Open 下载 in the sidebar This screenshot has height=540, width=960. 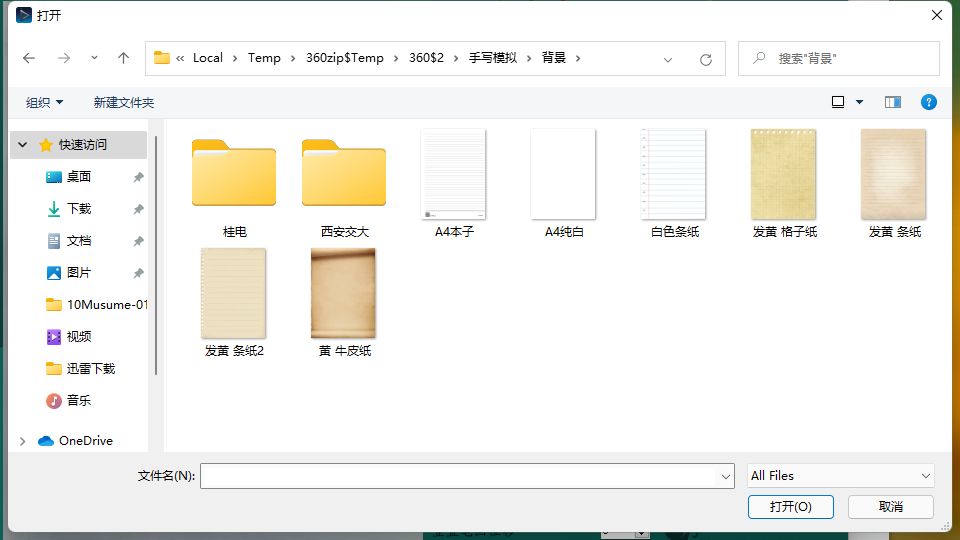pos(79,209)
